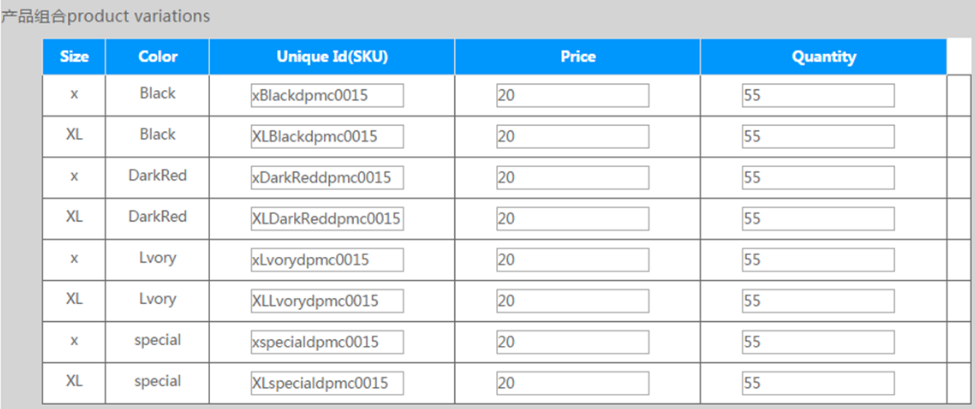
Task: Select the XLLvorydpmc0015 SKU input
Action: (327, 301)
